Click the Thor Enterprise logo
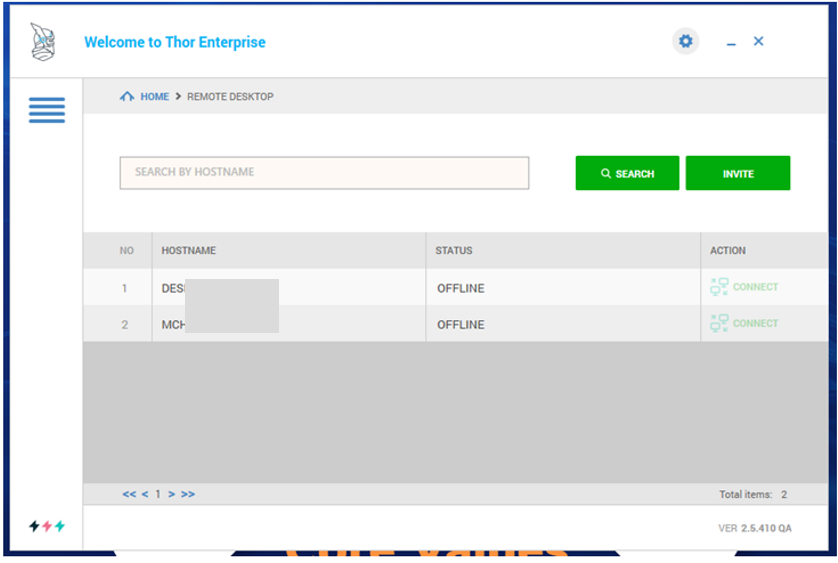 click(x=42, y=42)
